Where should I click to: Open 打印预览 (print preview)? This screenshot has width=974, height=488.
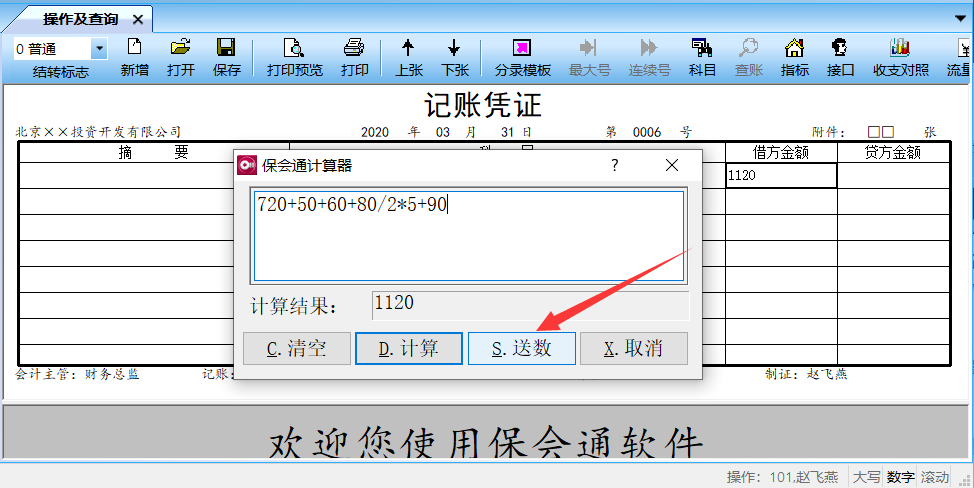(x=294, y=57)
